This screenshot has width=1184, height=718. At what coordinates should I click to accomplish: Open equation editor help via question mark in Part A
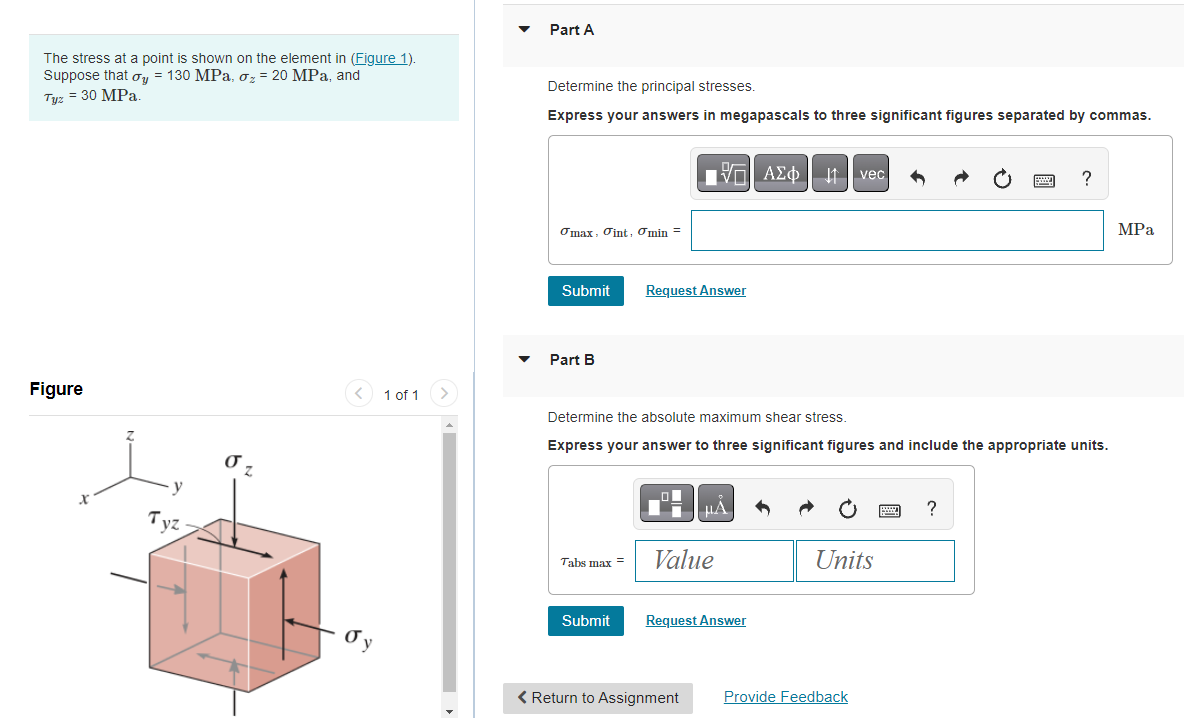1086,178
